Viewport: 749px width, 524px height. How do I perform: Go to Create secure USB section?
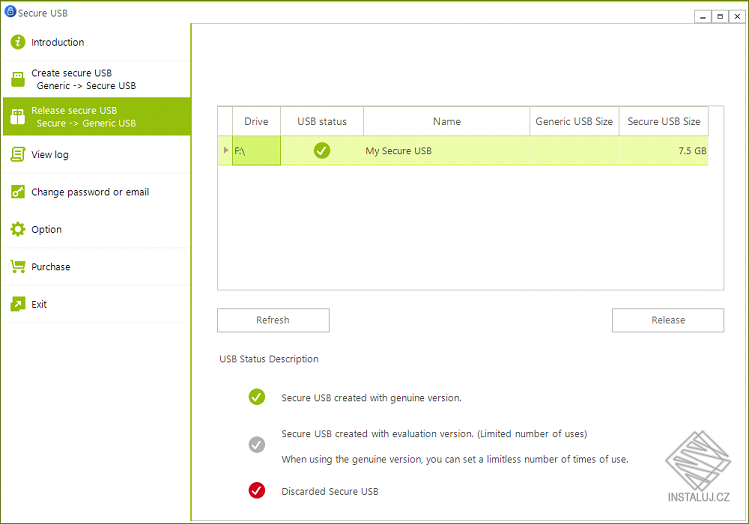96,79
